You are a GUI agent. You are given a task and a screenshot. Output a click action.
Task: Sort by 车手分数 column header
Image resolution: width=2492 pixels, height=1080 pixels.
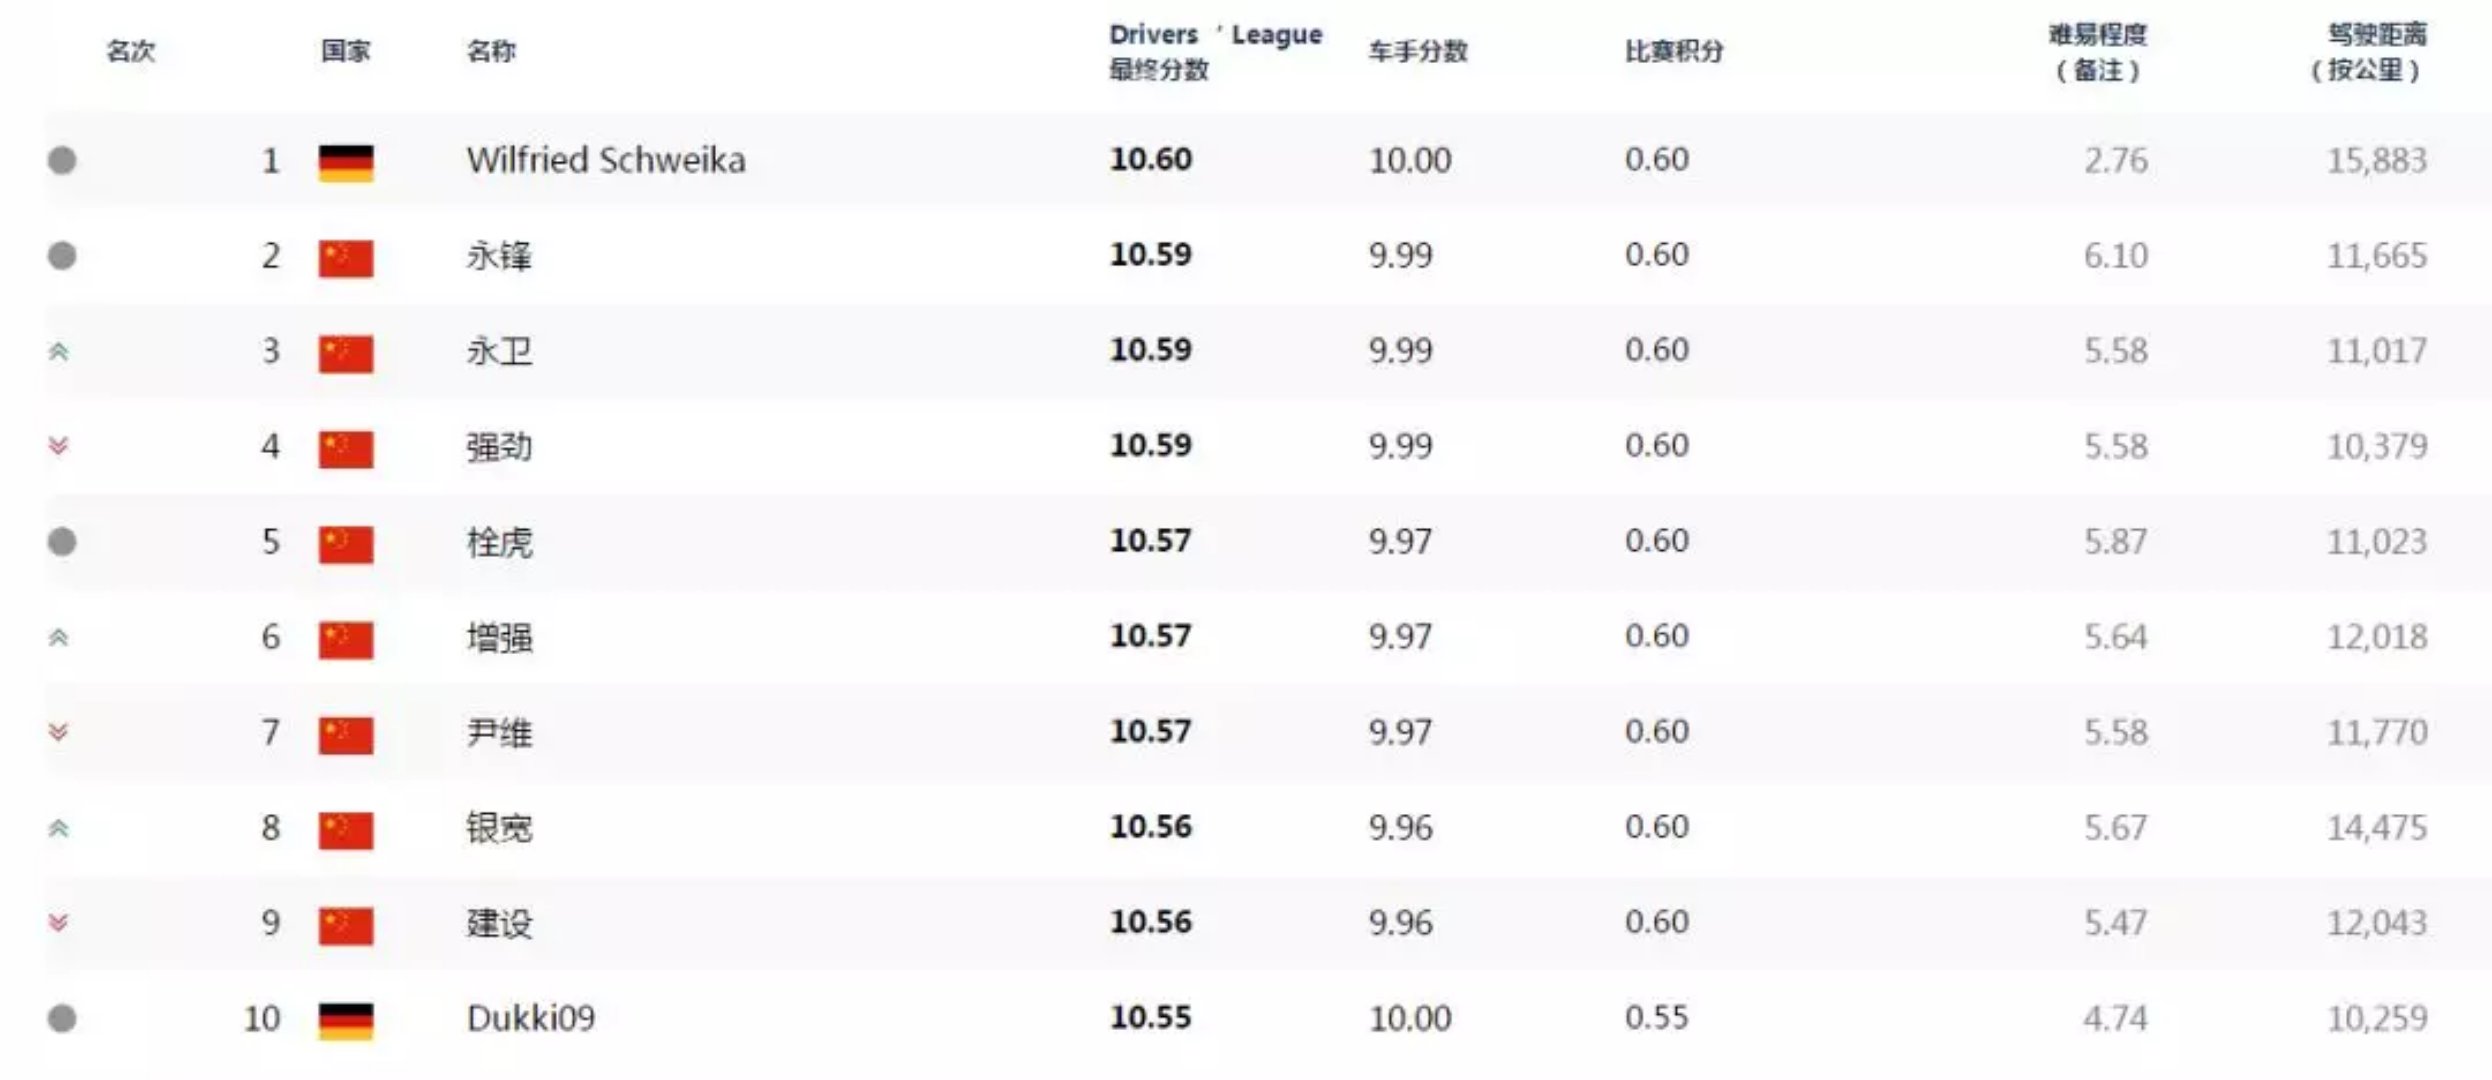point(1417,51)
